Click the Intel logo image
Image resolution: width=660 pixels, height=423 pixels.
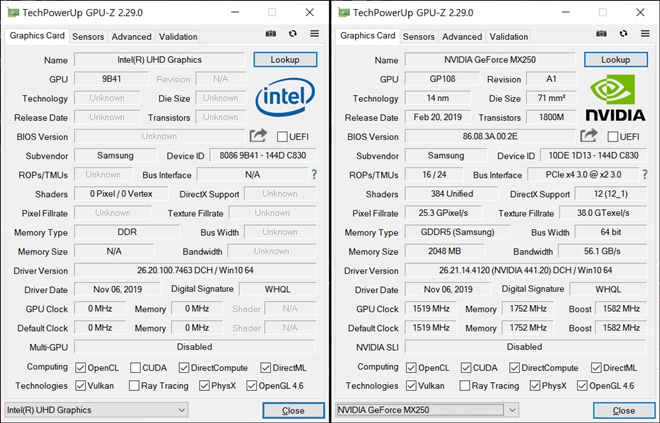click(285, 96)
